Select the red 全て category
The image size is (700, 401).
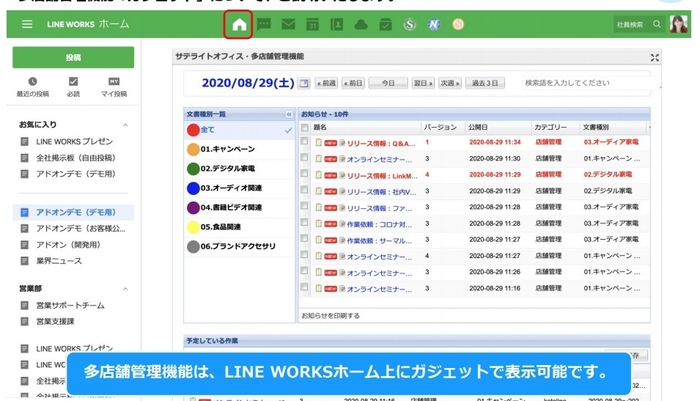(x=239, y=130)
